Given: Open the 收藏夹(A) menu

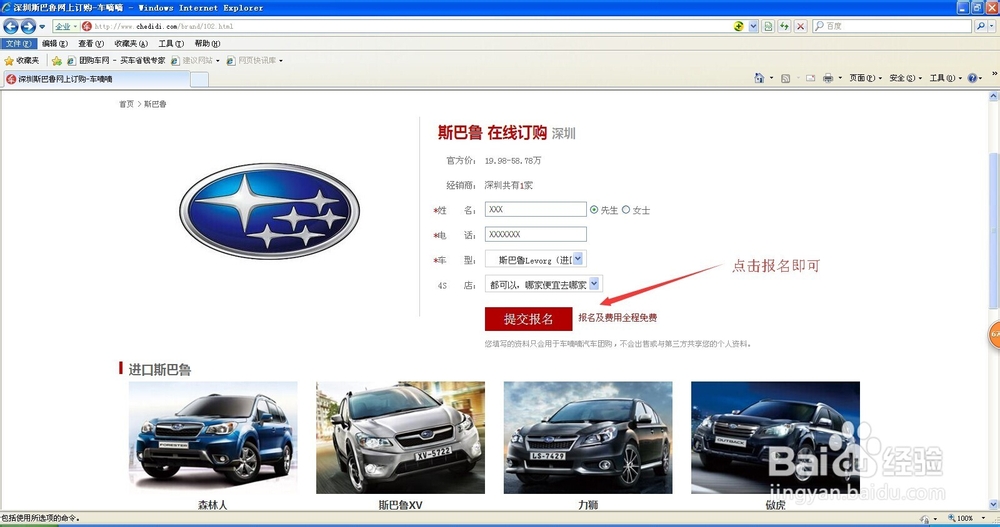Looking at the screenshot, I should pyautogui.click(x=131, y=43).
